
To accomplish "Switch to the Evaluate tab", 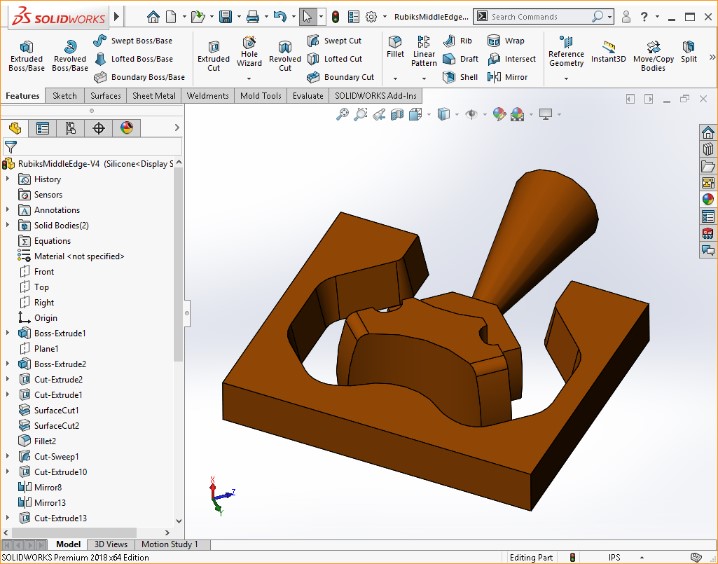I will (x=308, y=96).
